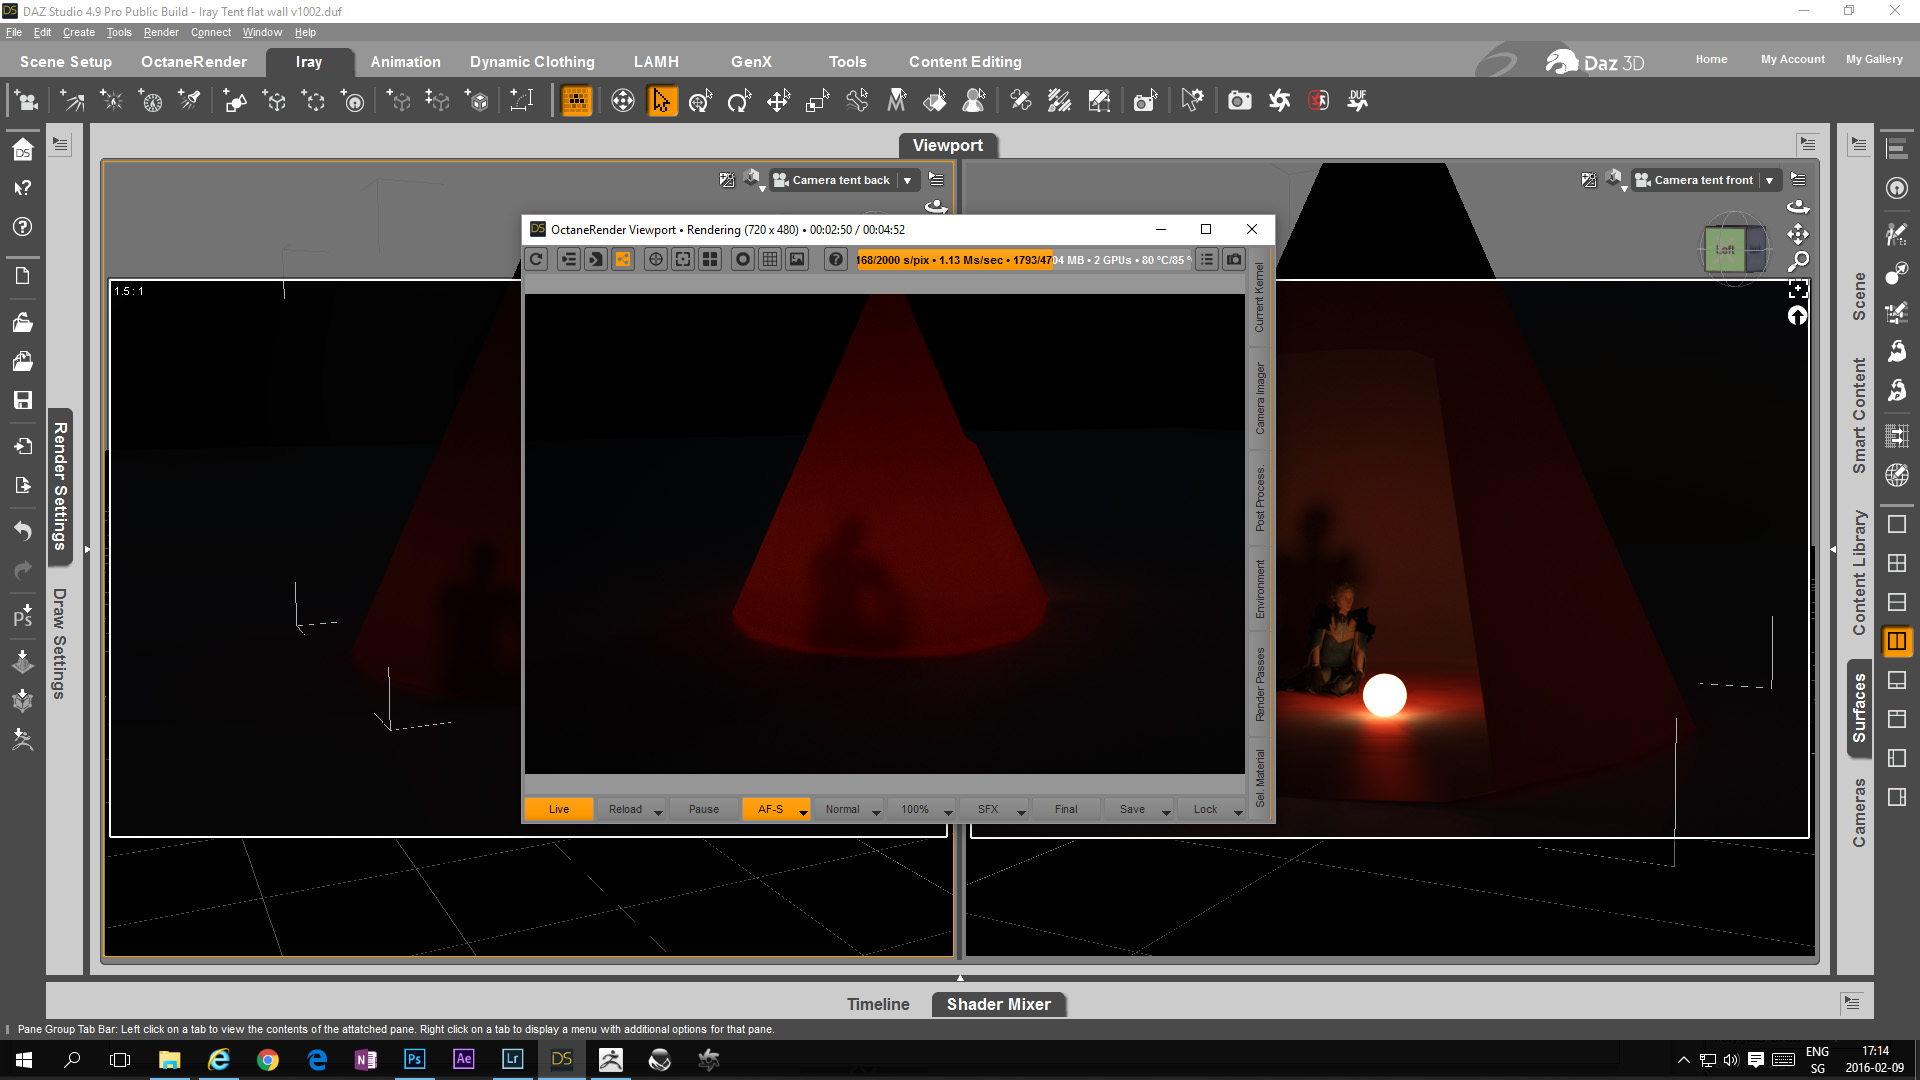Click the Octane render progress bar
The image size is (1920, 1080).
(x=1022, y=260)
